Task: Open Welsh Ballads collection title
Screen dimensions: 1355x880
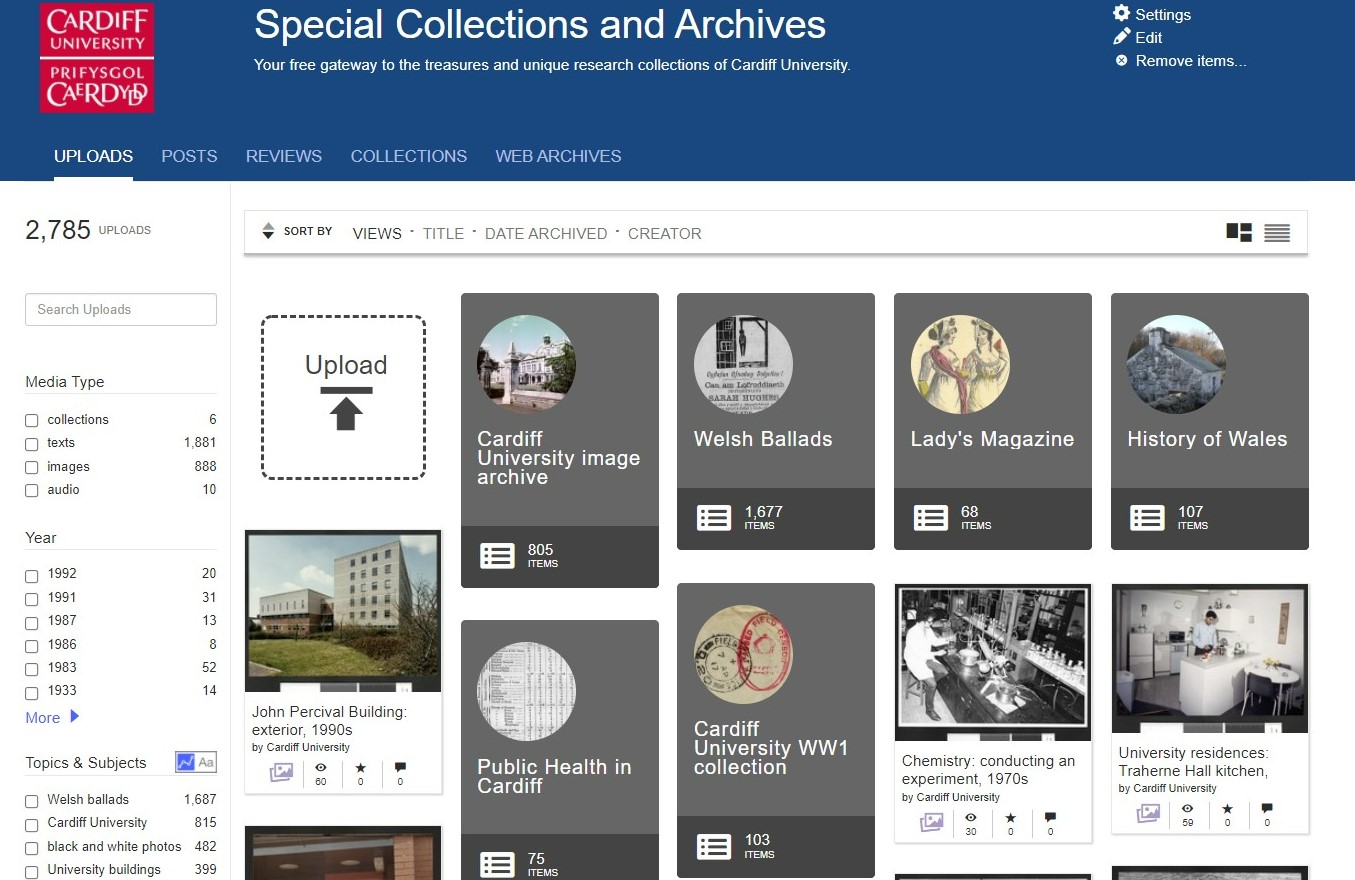Action: pyautogui.click(x=763, y=439)
